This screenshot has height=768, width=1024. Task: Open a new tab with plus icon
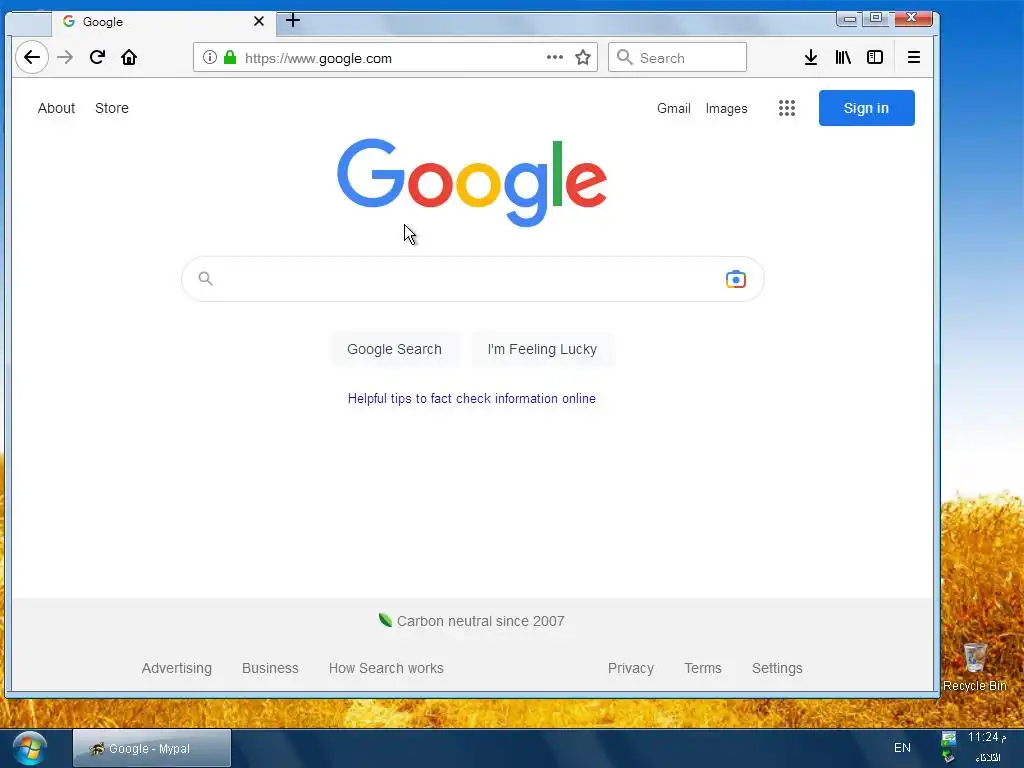pyautogui.click(x=293, y=21)
